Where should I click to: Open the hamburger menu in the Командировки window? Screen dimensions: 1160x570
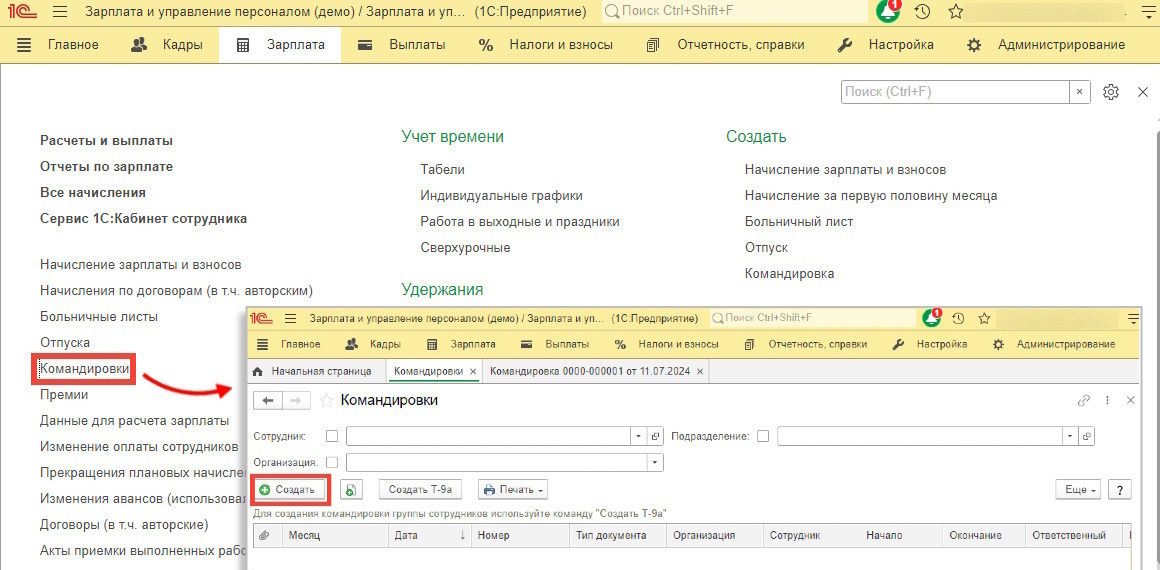point(291,318)
